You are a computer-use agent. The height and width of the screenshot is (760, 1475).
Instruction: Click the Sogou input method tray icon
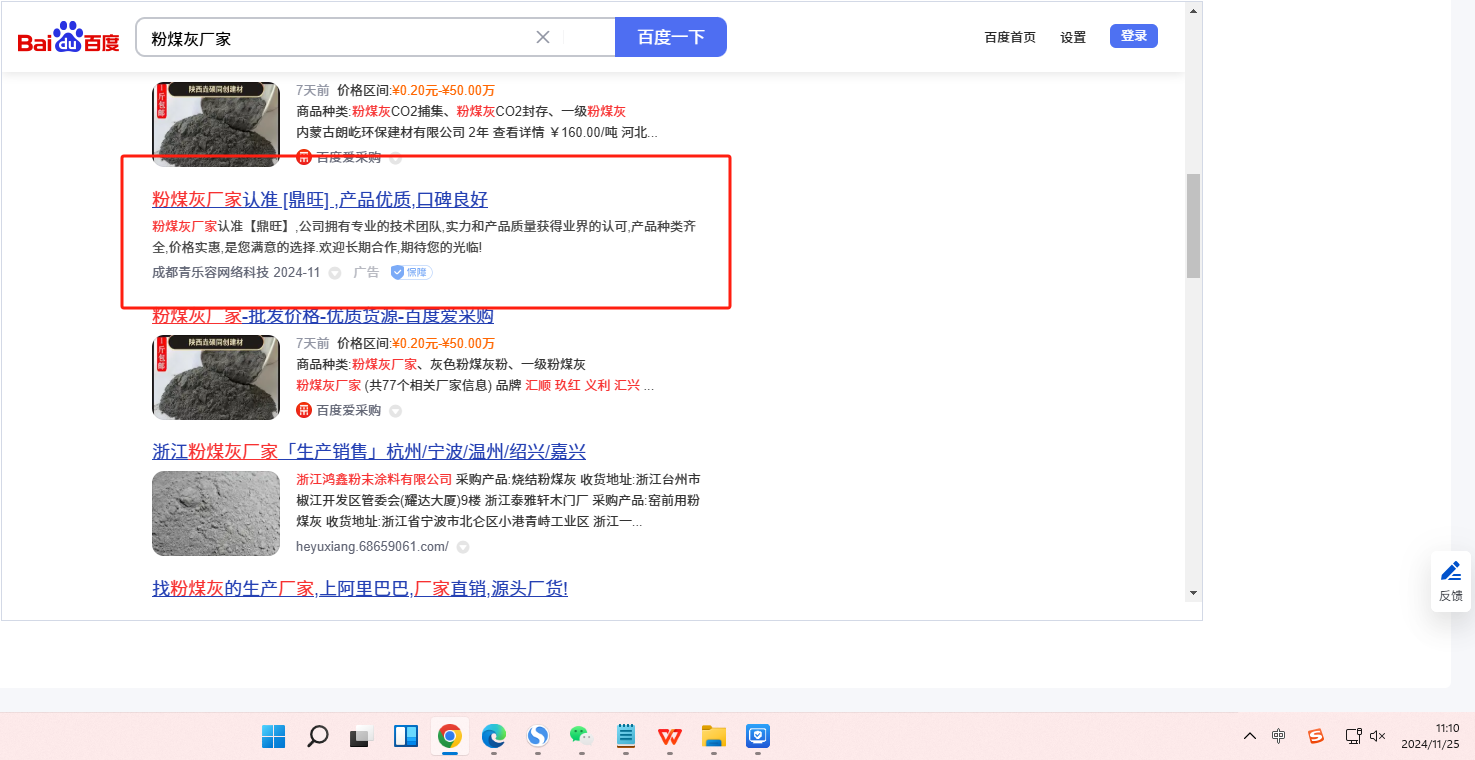tap(1316, 736)
